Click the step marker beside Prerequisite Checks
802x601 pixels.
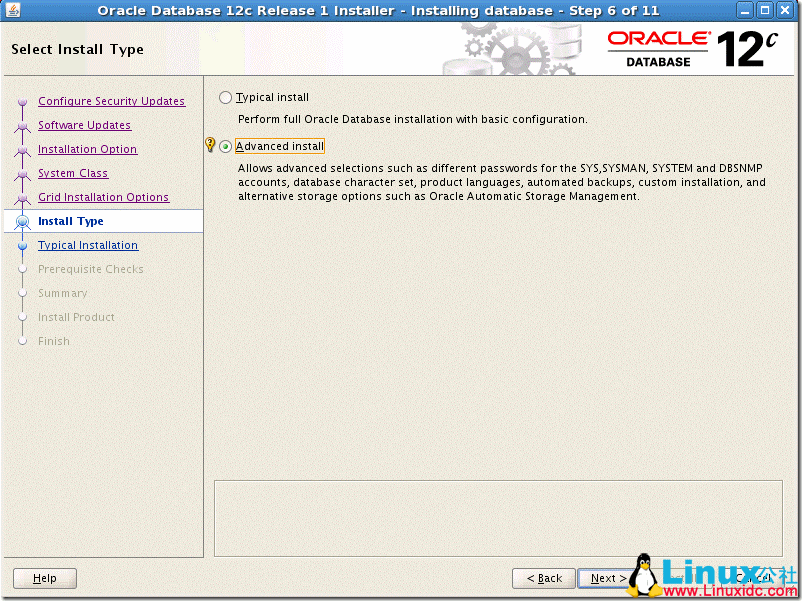22,269
